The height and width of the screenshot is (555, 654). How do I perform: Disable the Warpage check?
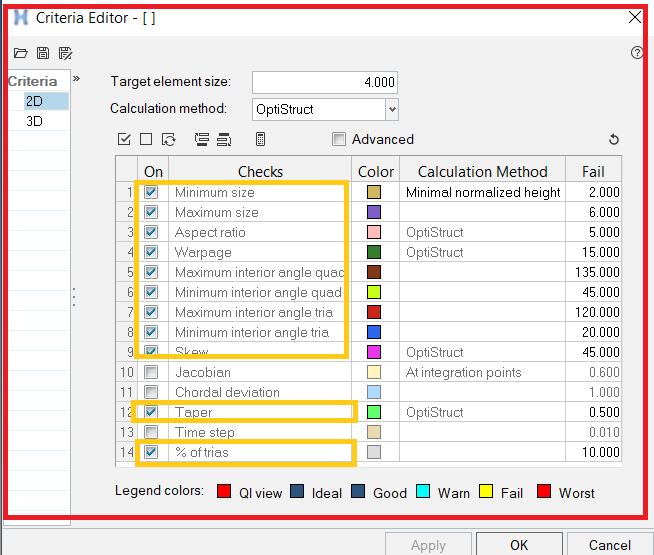[x=151, y=252]
